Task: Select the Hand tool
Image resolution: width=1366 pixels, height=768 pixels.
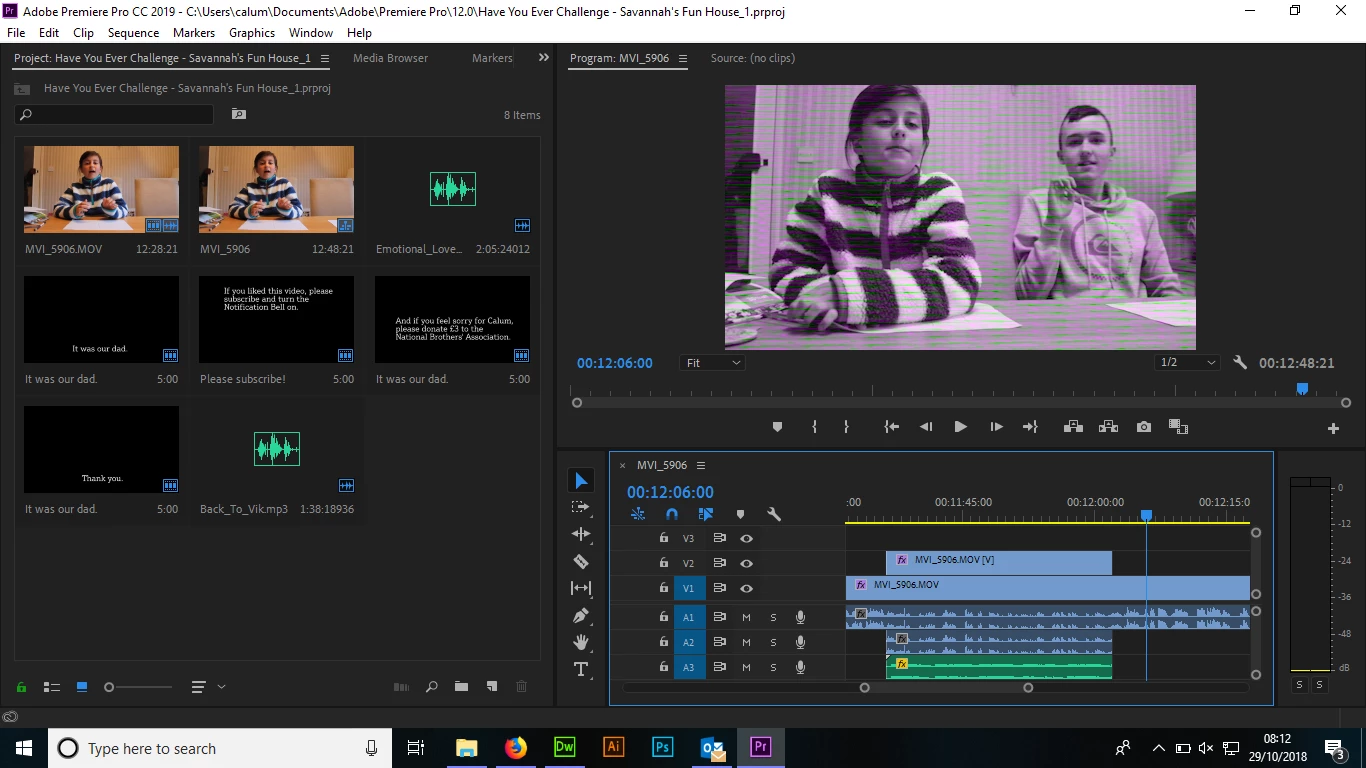Action: [x=581, y=643]
